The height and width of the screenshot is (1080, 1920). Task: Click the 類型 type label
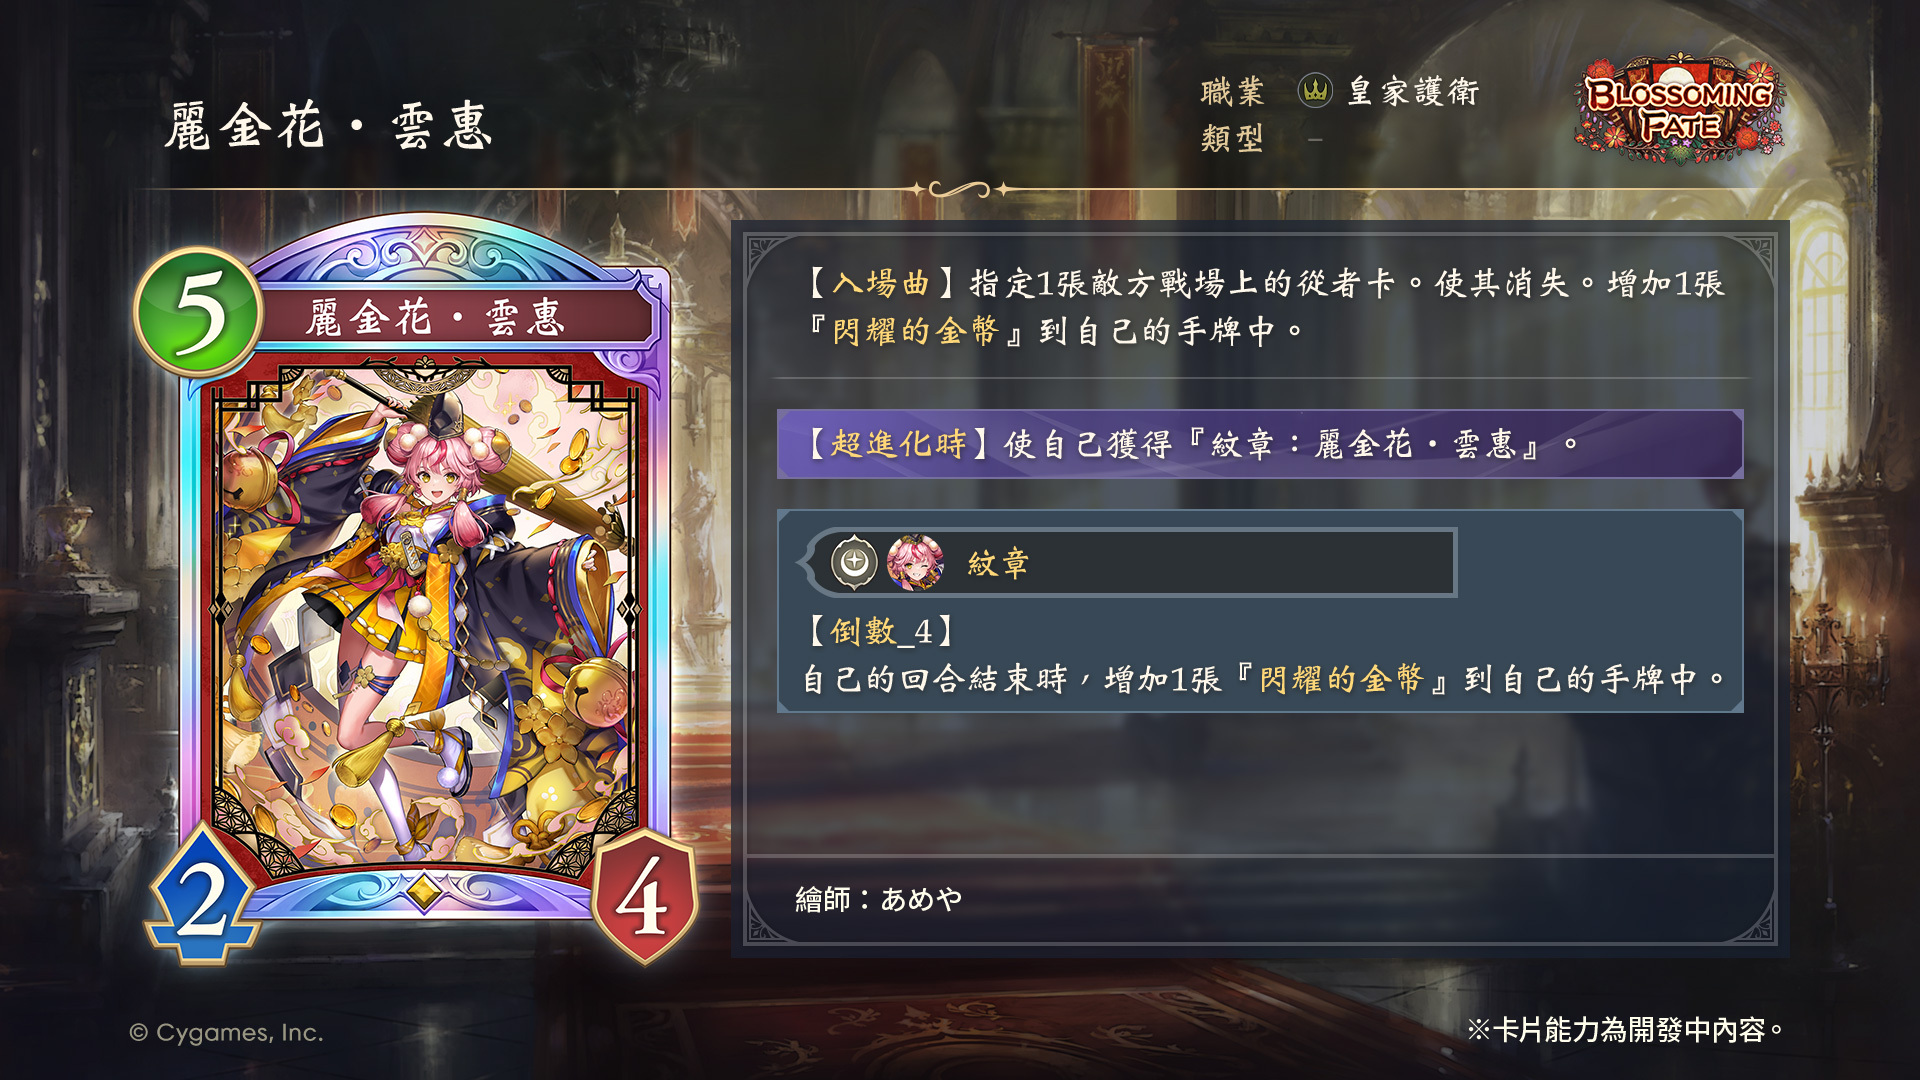1233,138
